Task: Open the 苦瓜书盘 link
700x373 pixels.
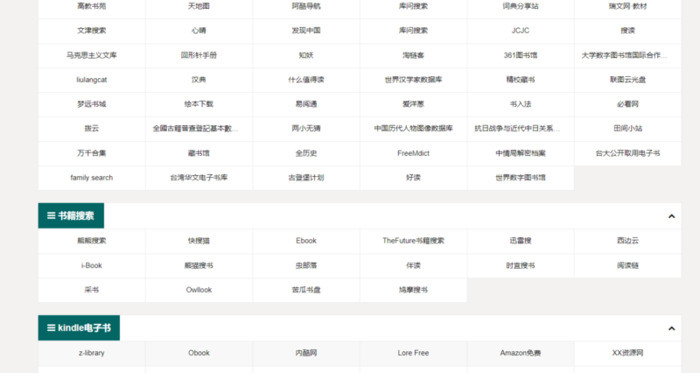Action: 306,290
